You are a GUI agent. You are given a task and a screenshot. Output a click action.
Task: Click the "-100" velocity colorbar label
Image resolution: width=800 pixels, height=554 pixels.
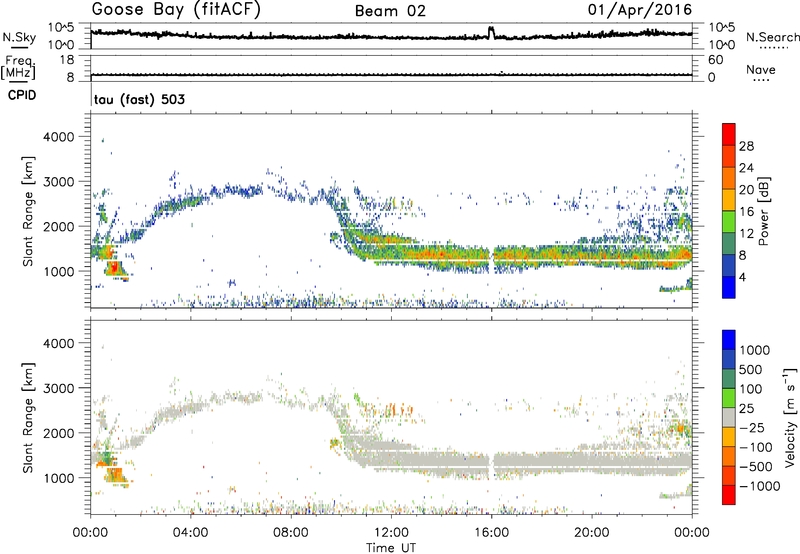(x=756, y=447)
